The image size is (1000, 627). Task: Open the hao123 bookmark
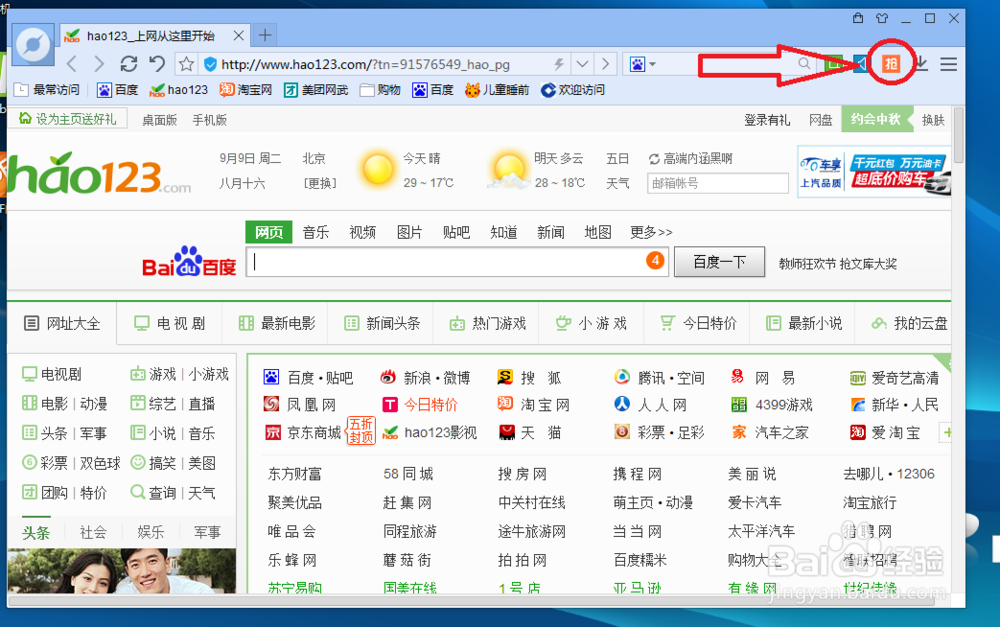(179, 90)
